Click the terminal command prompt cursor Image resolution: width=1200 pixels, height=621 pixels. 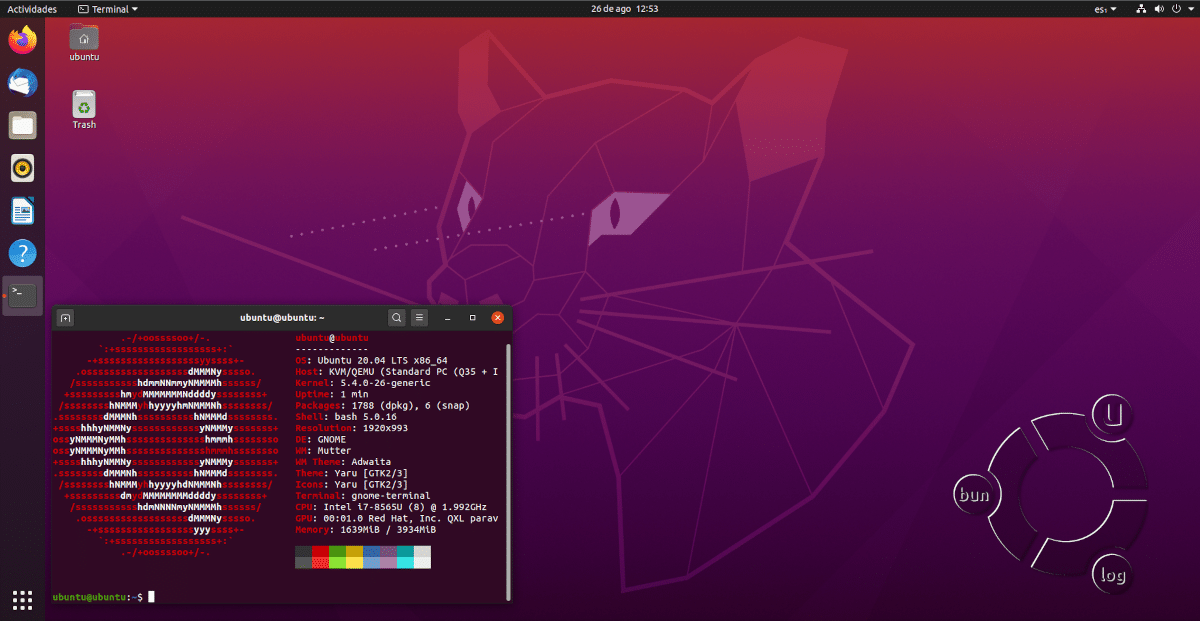coord(153,596)
